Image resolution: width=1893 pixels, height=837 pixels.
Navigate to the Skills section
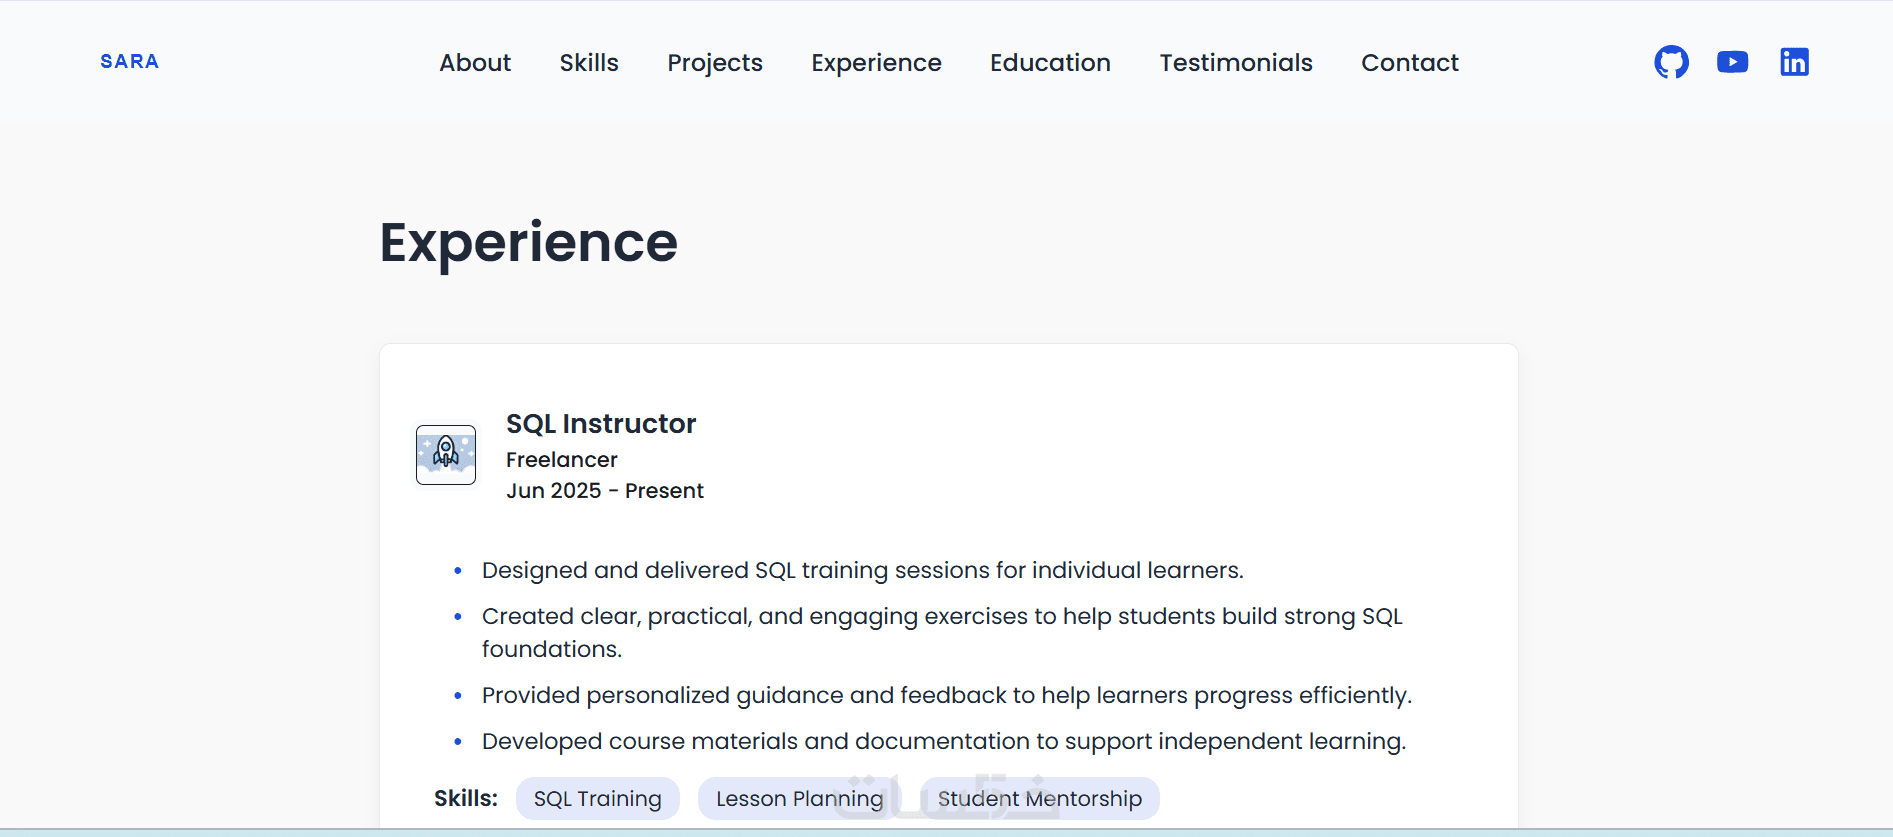589,63
